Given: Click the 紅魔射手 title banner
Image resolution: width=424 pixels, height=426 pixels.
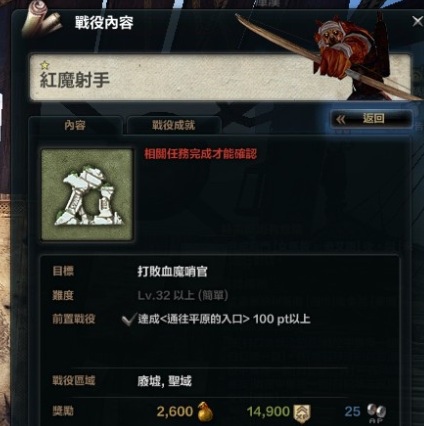Looking at the screenshot, I should (220, 77).
